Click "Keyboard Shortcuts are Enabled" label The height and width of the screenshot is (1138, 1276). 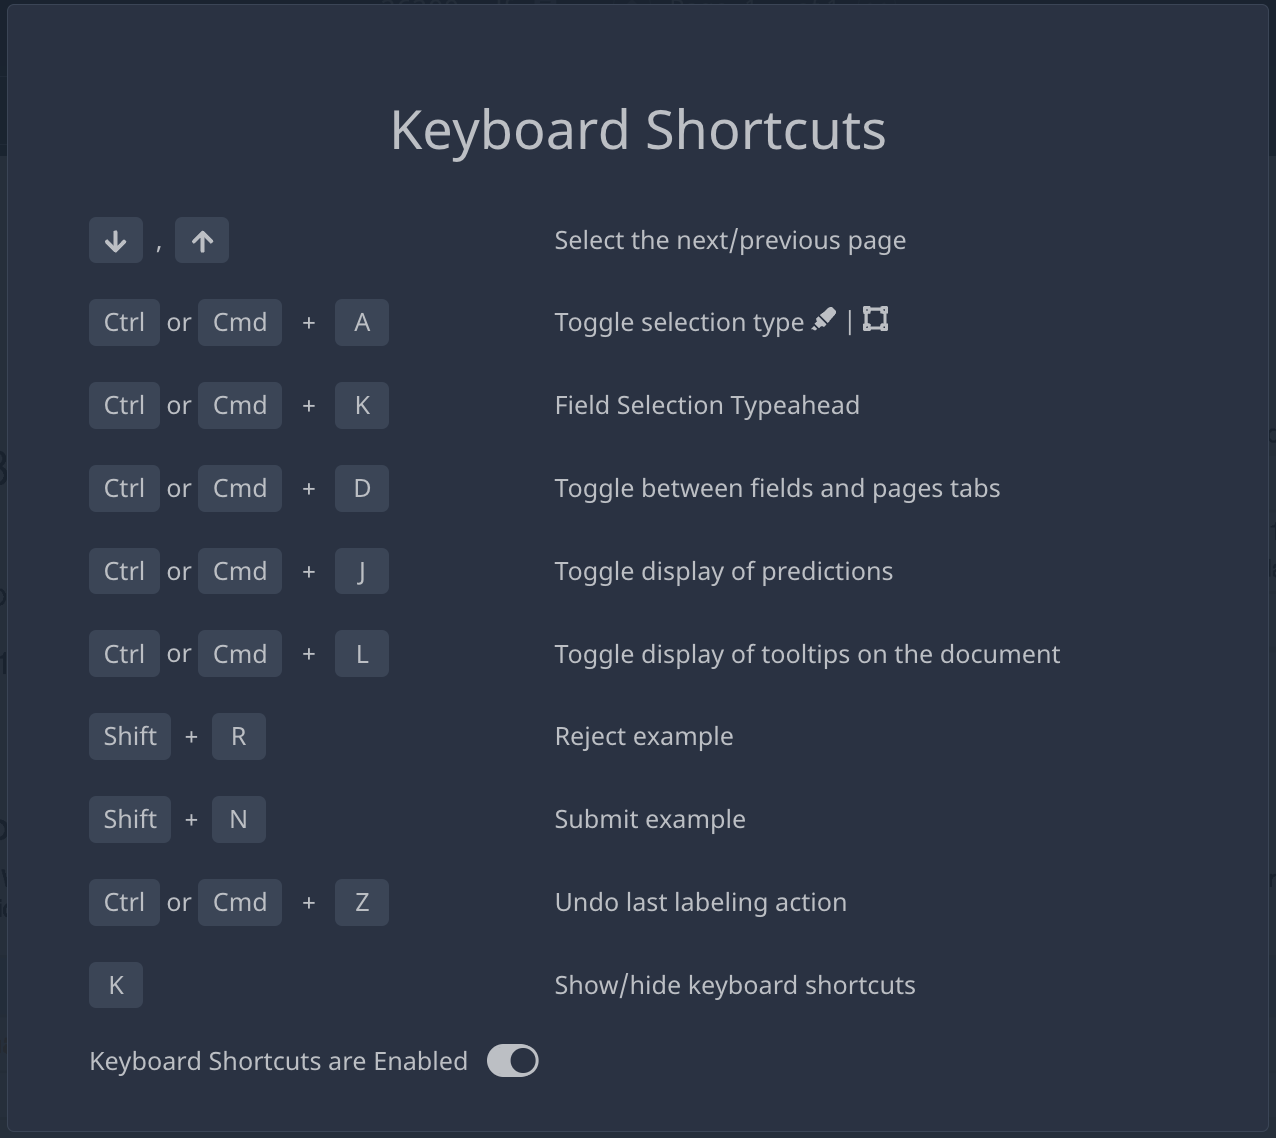coord(279,1061)
